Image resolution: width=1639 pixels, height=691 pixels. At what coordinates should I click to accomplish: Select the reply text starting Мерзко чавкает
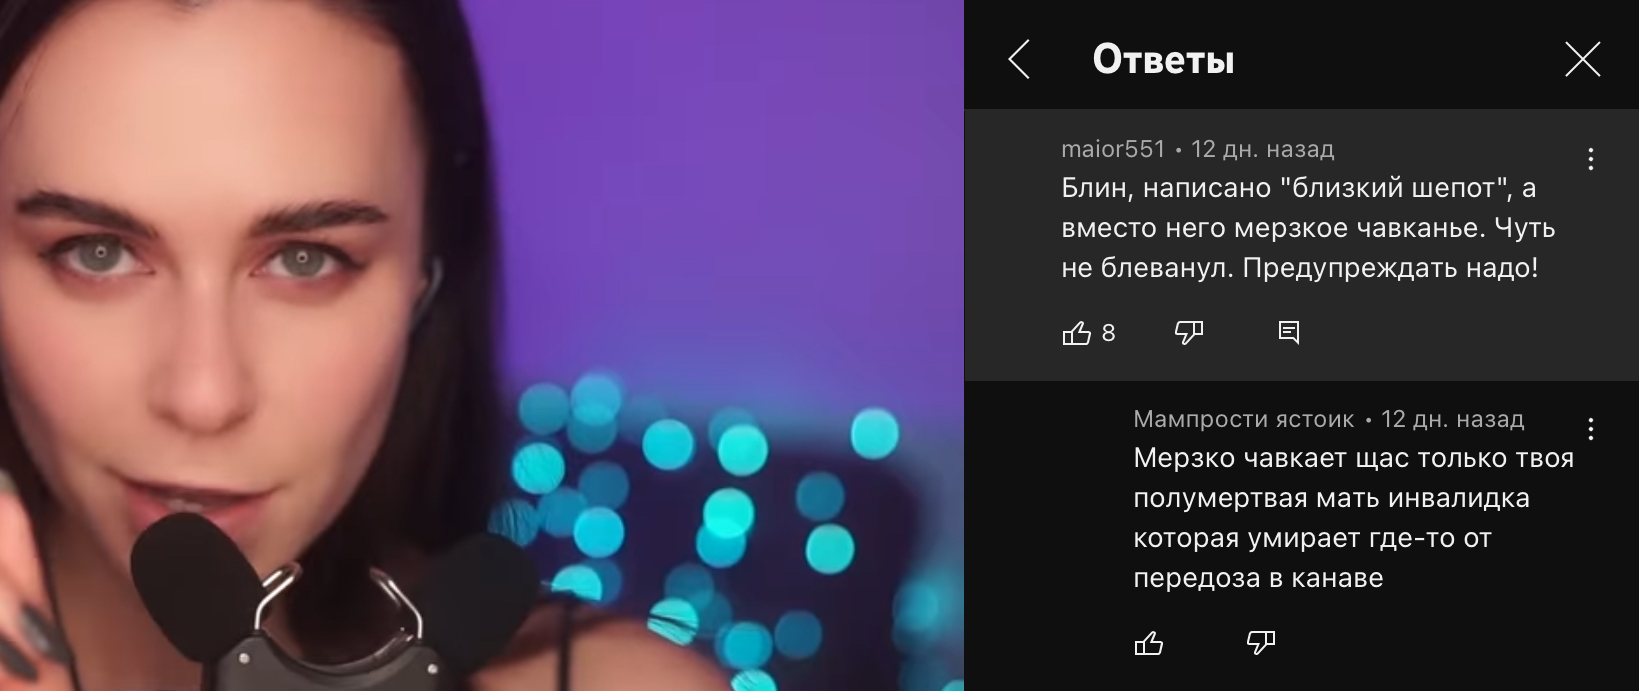click(1353, 518)
